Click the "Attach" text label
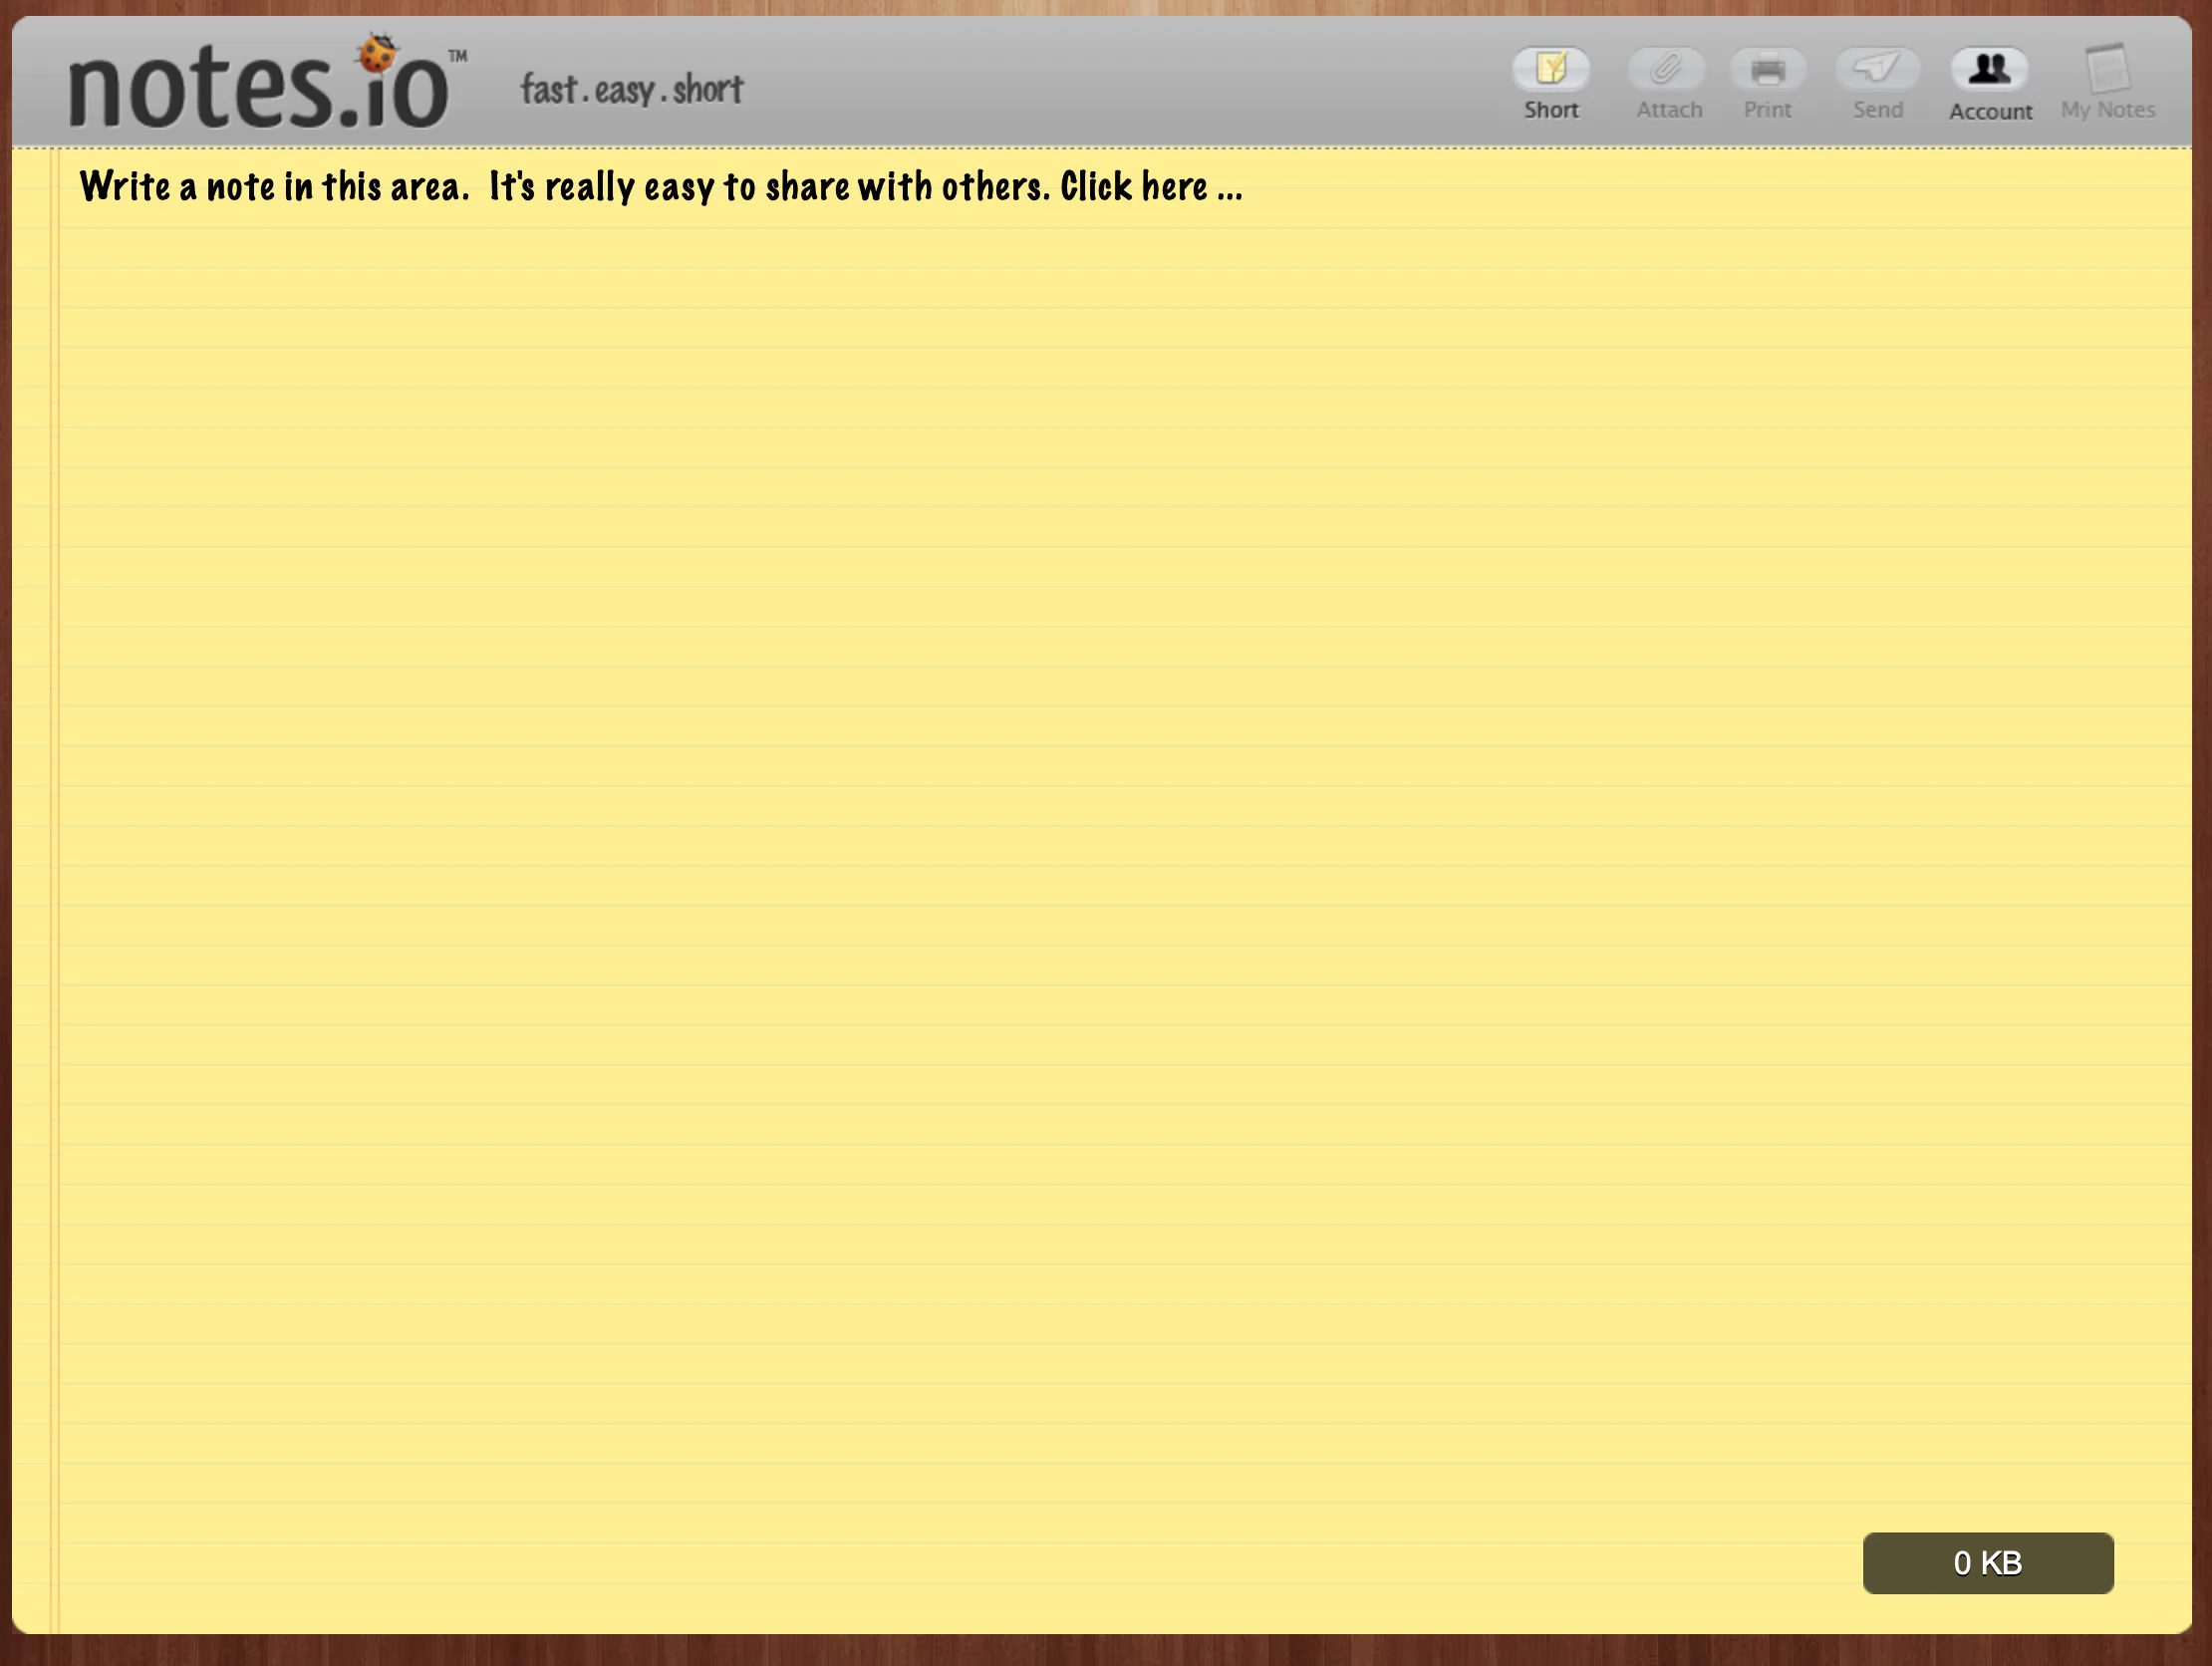Viewport: 2212px width, 1666px height. (x=1669, y=110)
